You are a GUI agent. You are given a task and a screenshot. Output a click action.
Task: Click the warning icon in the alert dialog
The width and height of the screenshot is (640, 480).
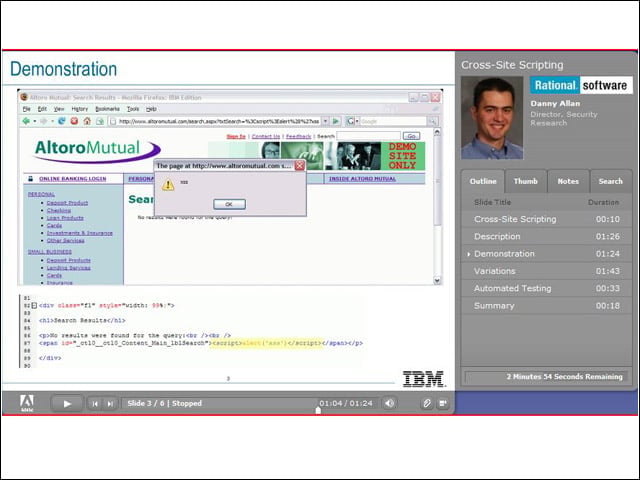coord(168,185)
